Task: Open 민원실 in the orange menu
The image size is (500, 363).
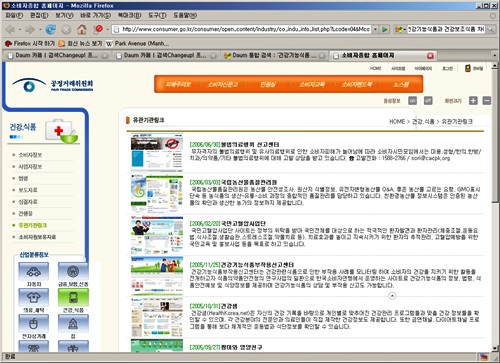Action: [268, 84]
